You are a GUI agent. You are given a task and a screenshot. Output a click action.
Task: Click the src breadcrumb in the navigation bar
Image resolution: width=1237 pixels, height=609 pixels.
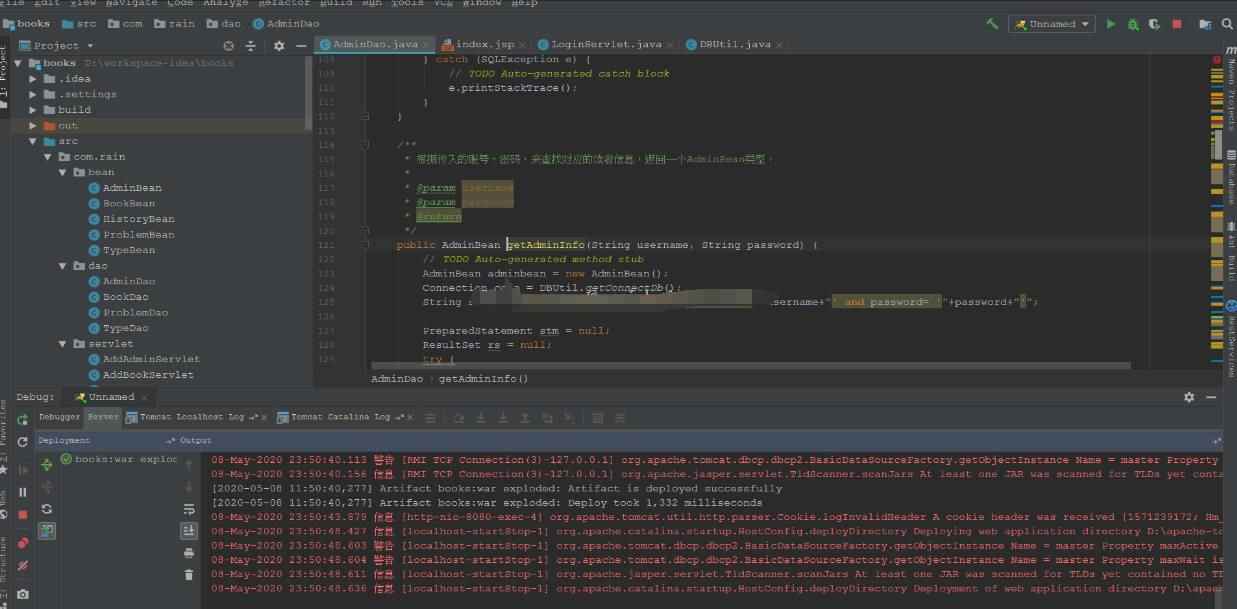pos(79,23)
